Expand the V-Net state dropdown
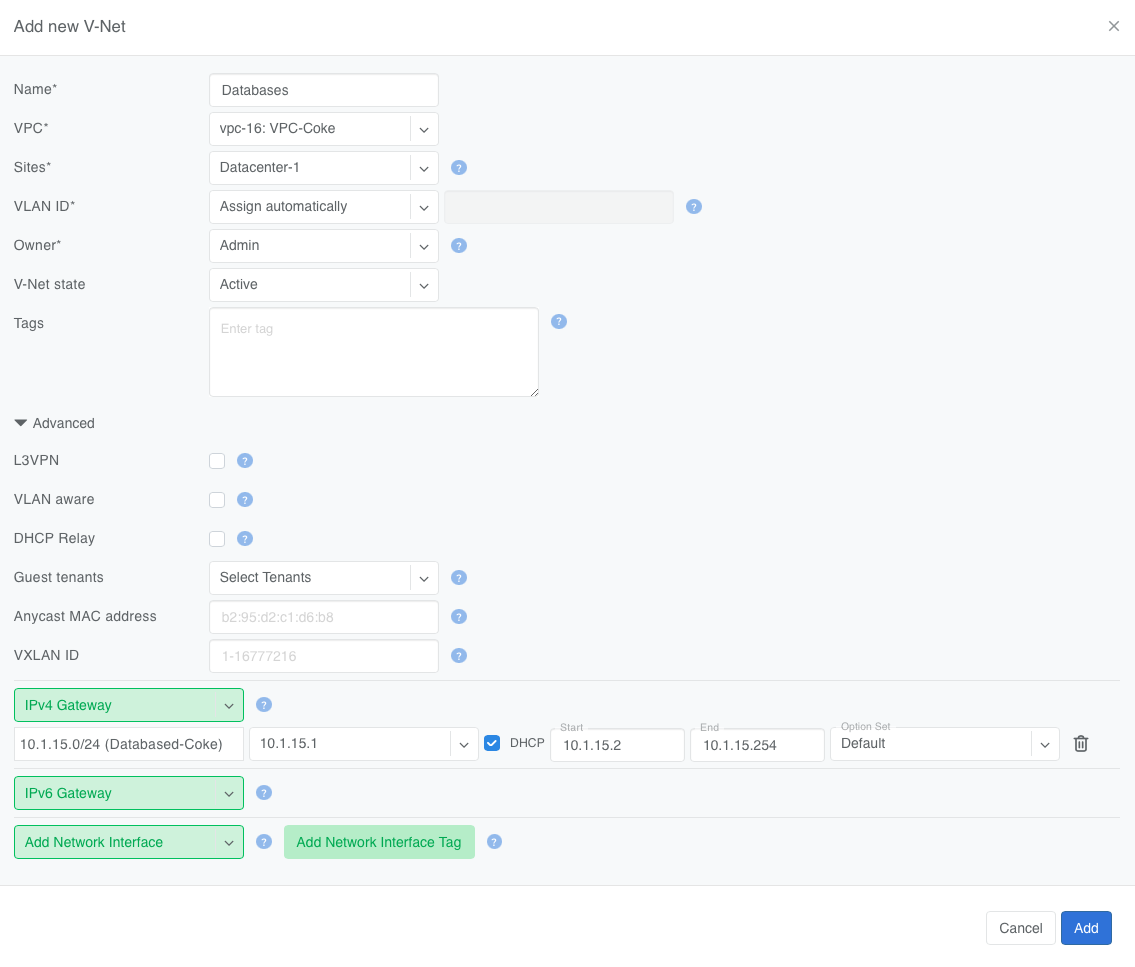 click(323, 285)
